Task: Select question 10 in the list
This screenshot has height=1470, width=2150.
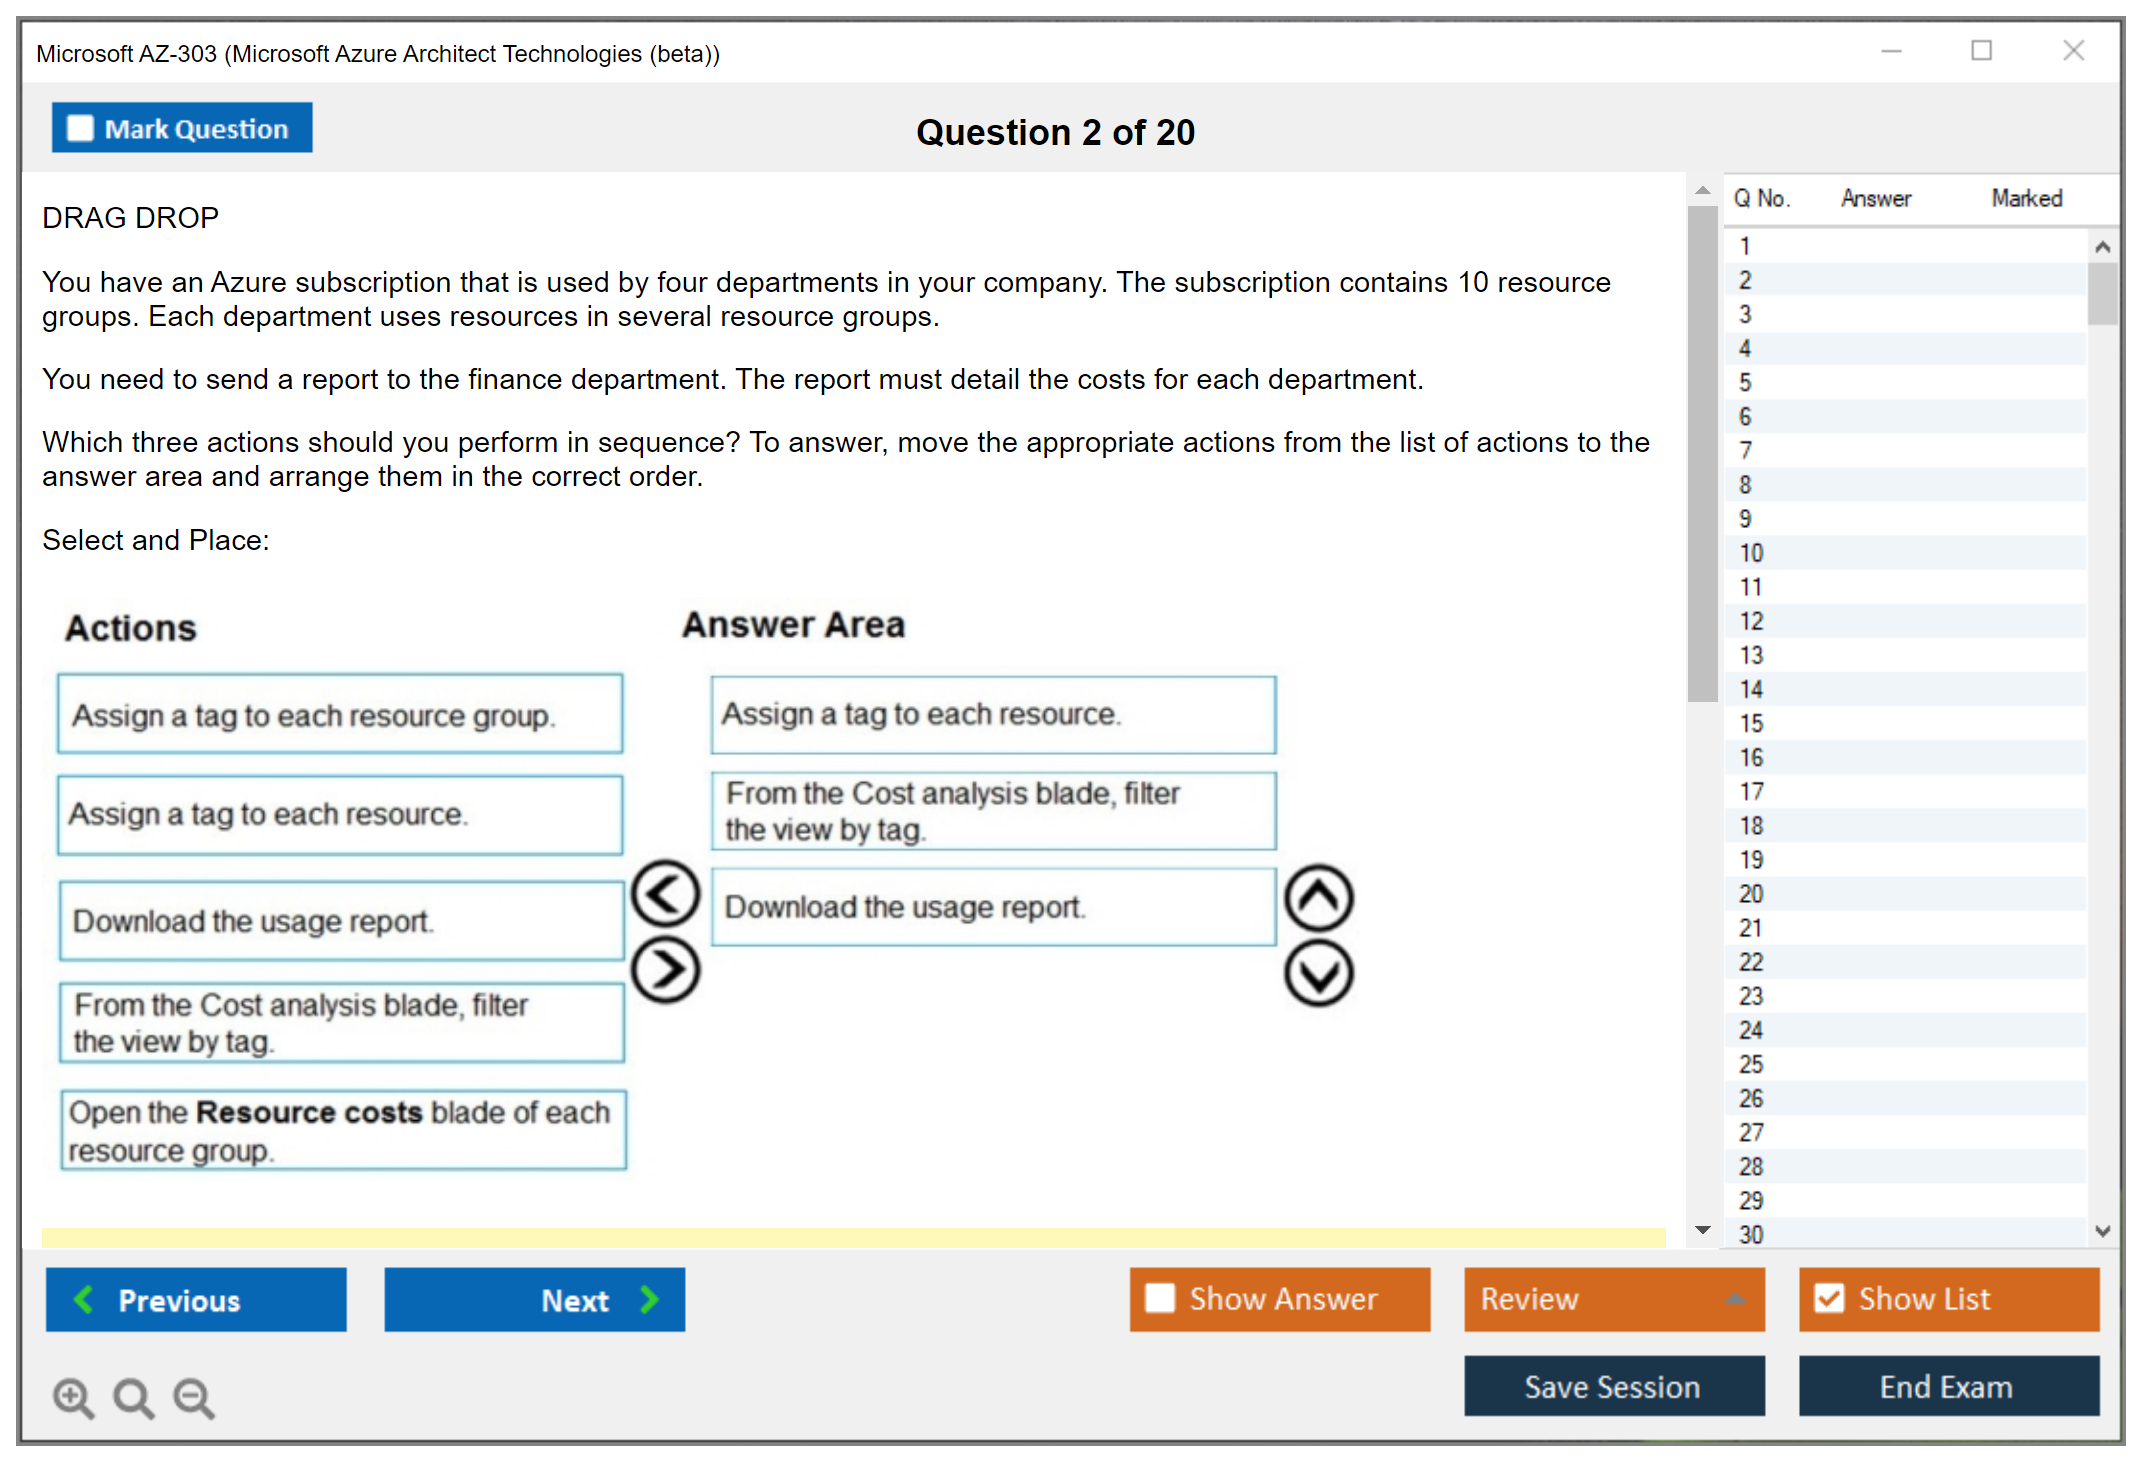Action: click(x=1751, y=553)
